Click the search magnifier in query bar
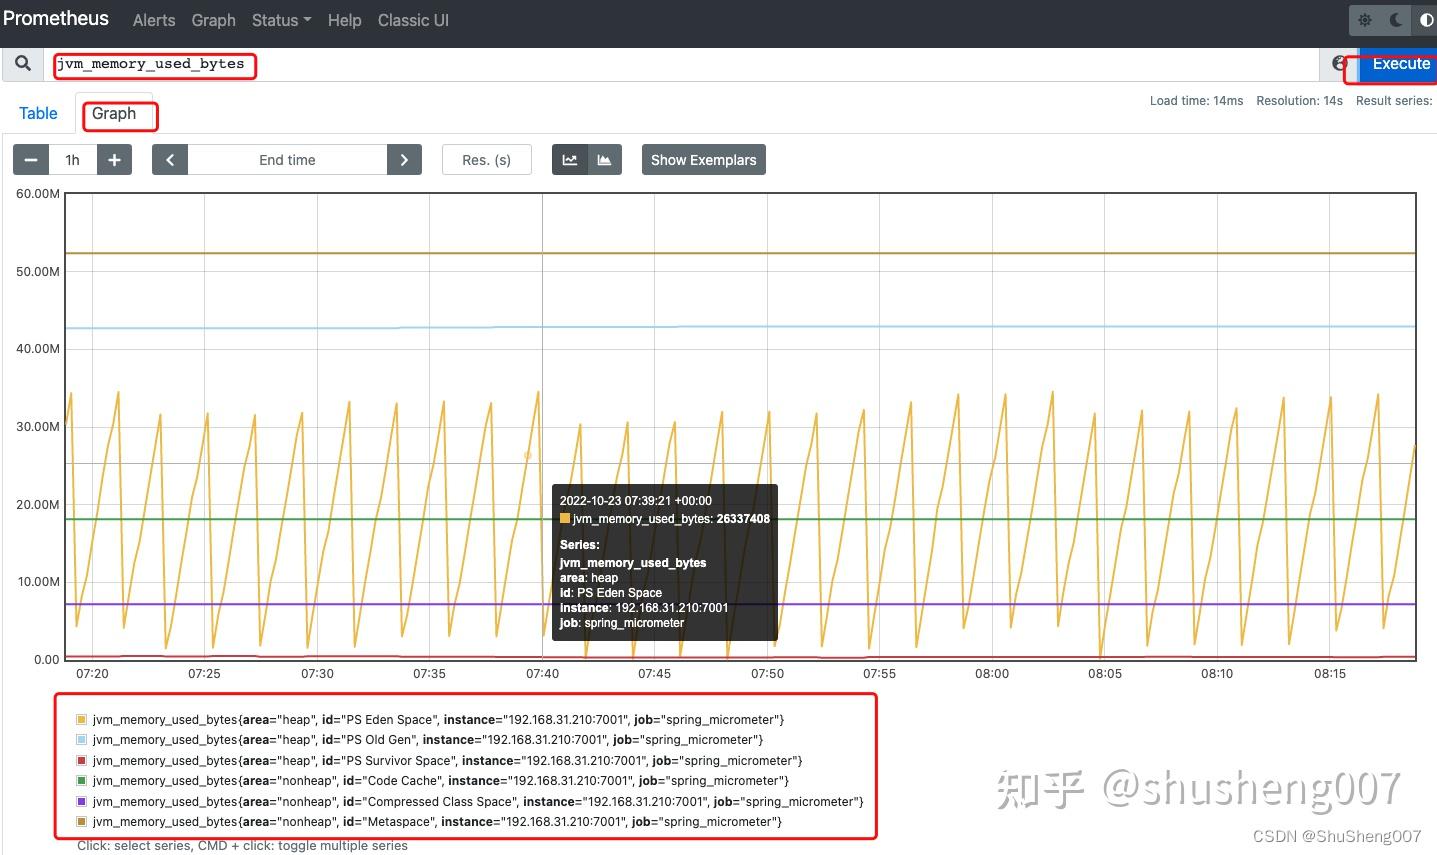Screen dimensions: 1437x855 click(x=22, y=63)
